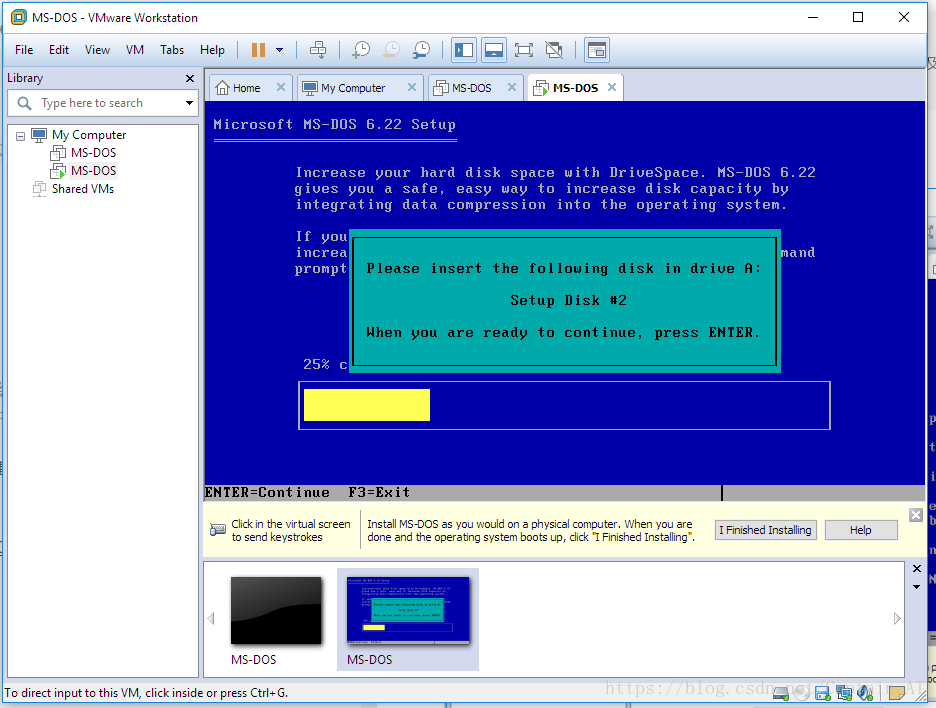
Task: Click the revert to snapshot icon
Action: pyautogui.click(x=391, y=50)
